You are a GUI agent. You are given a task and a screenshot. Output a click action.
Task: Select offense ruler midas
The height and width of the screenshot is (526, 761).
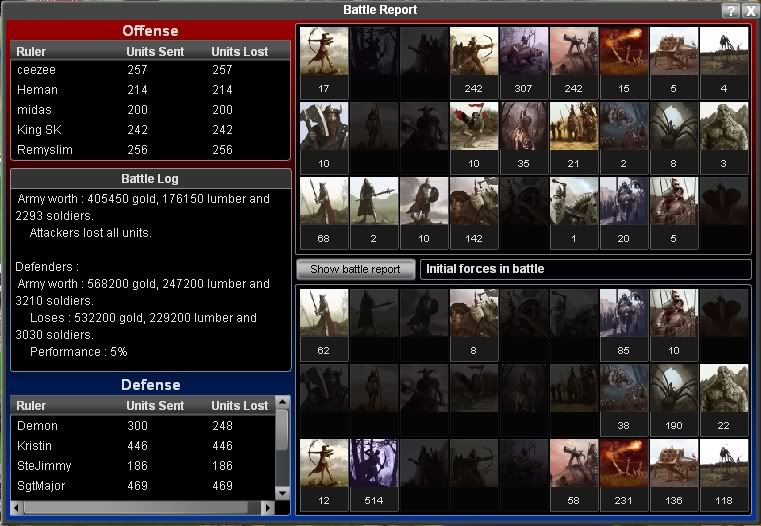click(150, 110)
